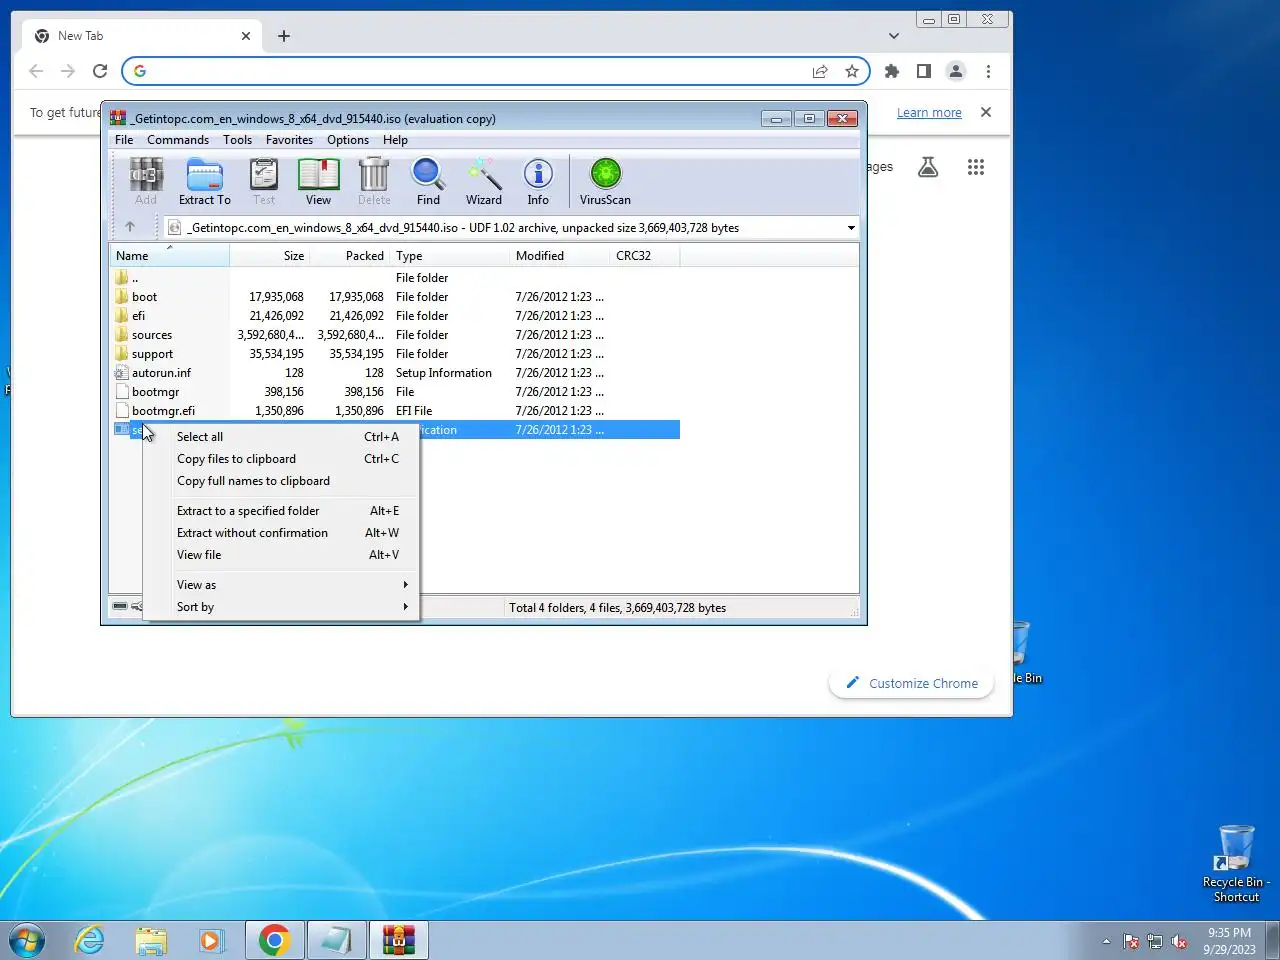Open the Help menu
The image size is (1280, 960).
pyautogui.click(x=395, y=140)
